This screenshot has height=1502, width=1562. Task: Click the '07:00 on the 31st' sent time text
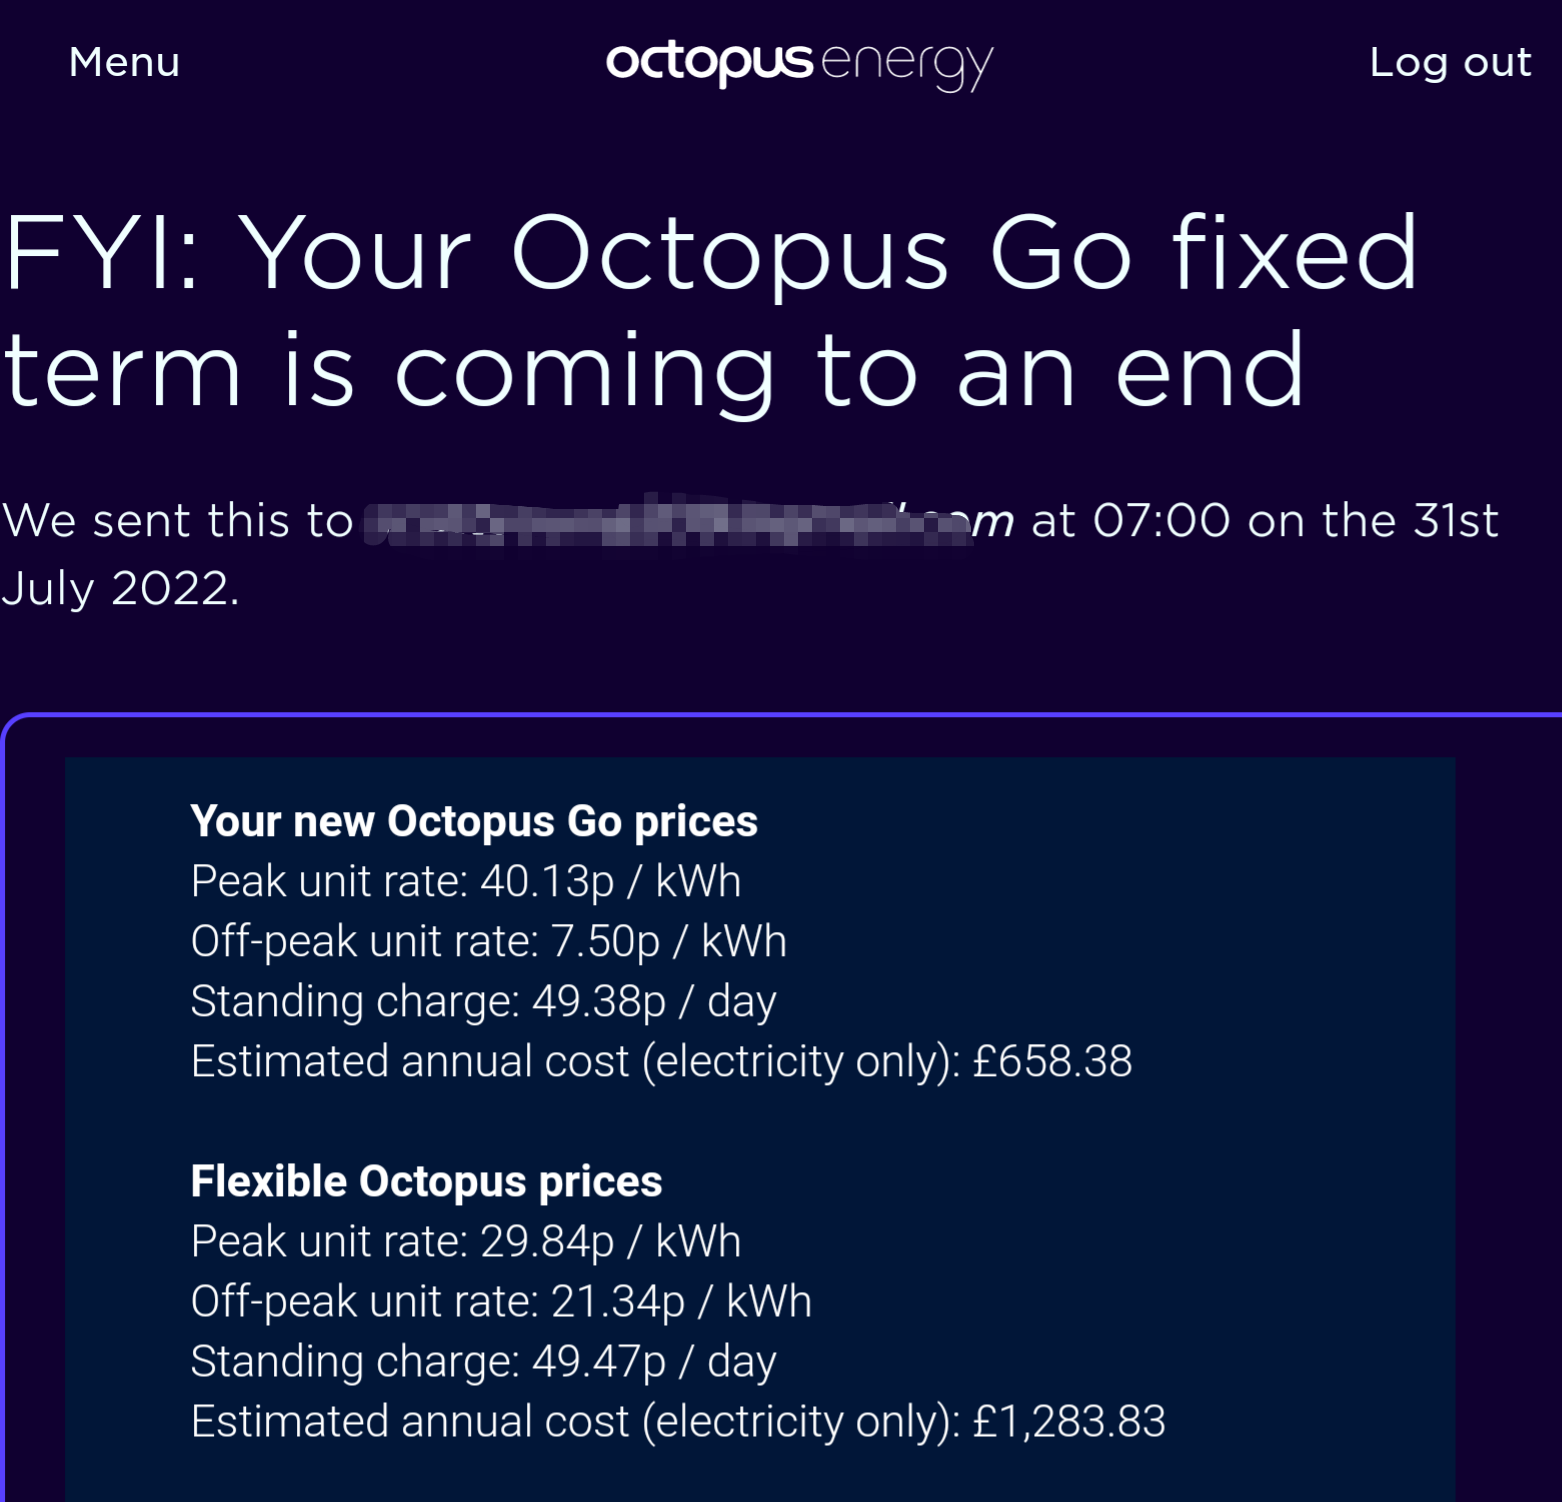pyautogui.click(x=1296, y=520)
